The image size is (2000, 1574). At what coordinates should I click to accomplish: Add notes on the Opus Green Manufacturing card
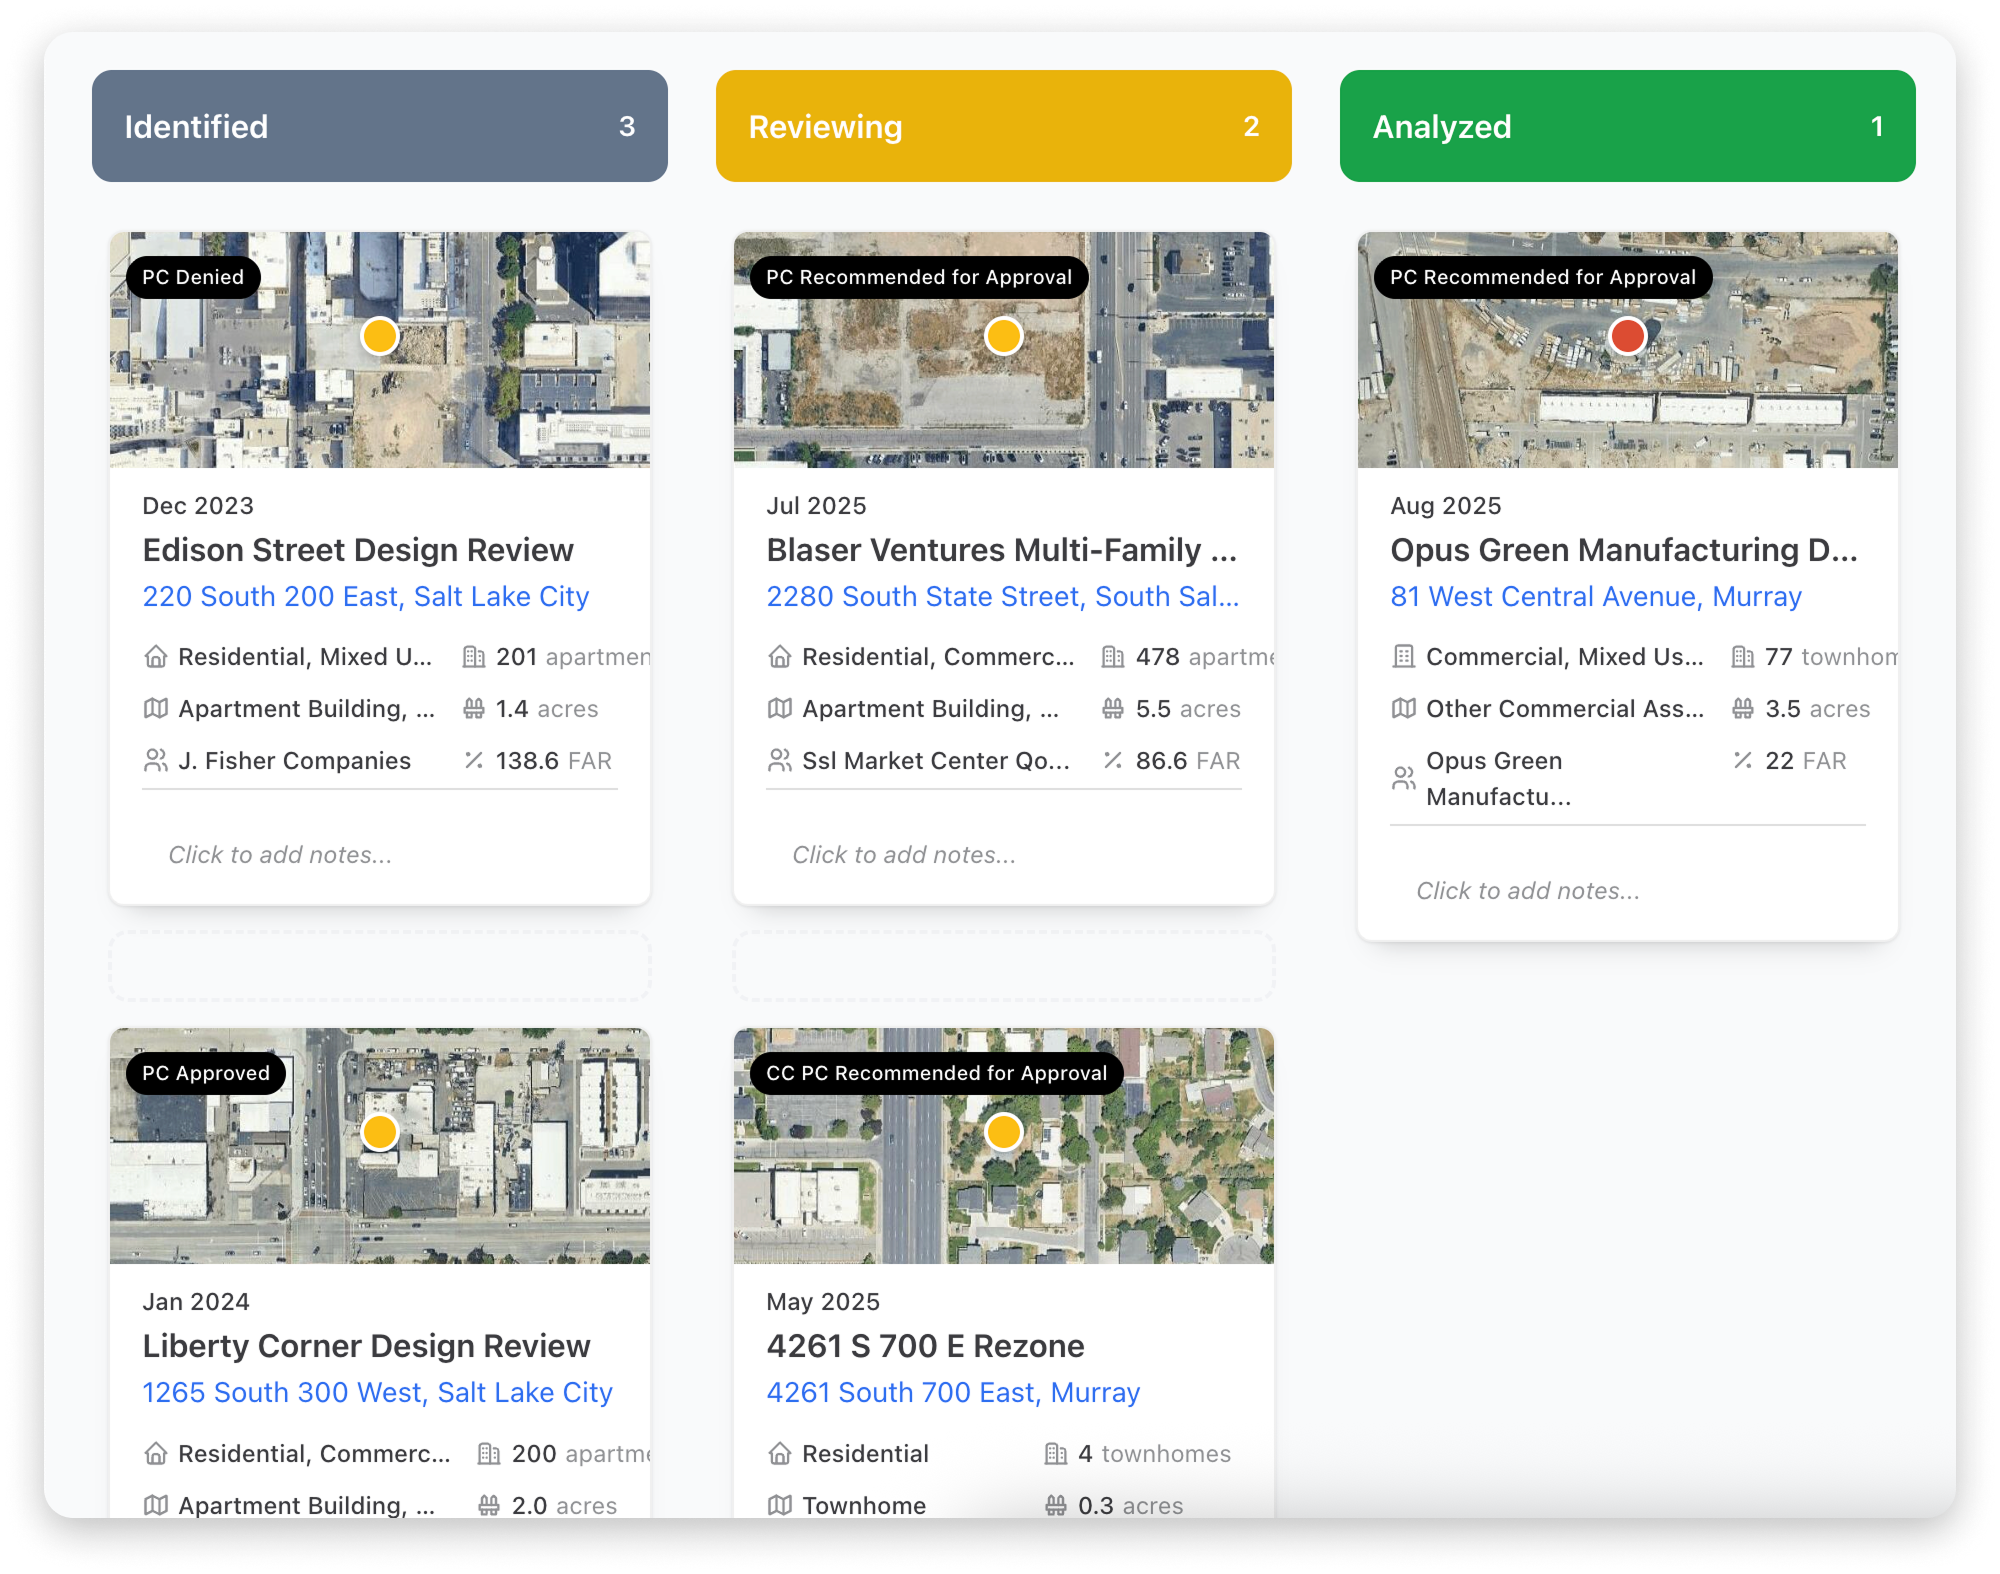pos(1528,891)
